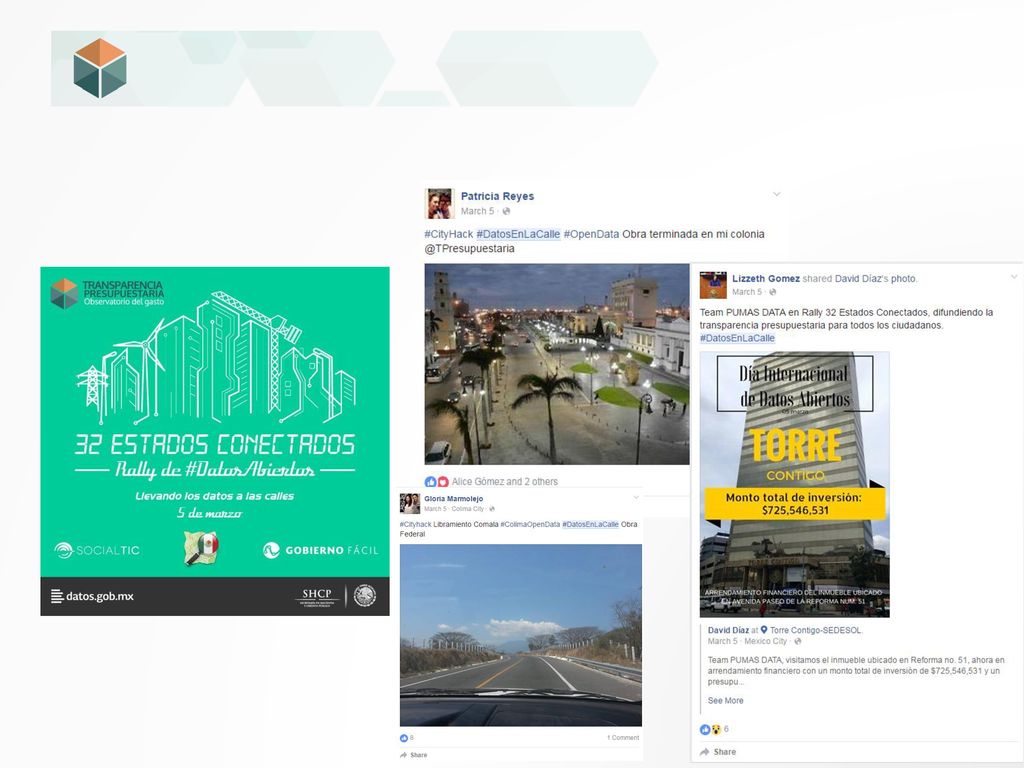Click the like reaction icon under Patricia's photo

[x=430, y=482]
